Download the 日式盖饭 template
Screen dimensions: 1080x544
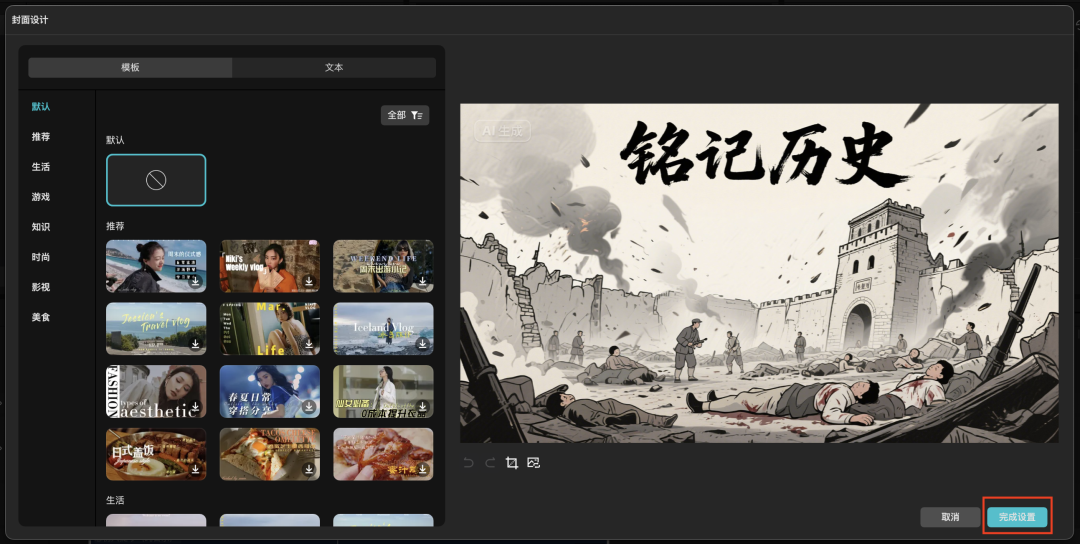click(x=196, y=469)
